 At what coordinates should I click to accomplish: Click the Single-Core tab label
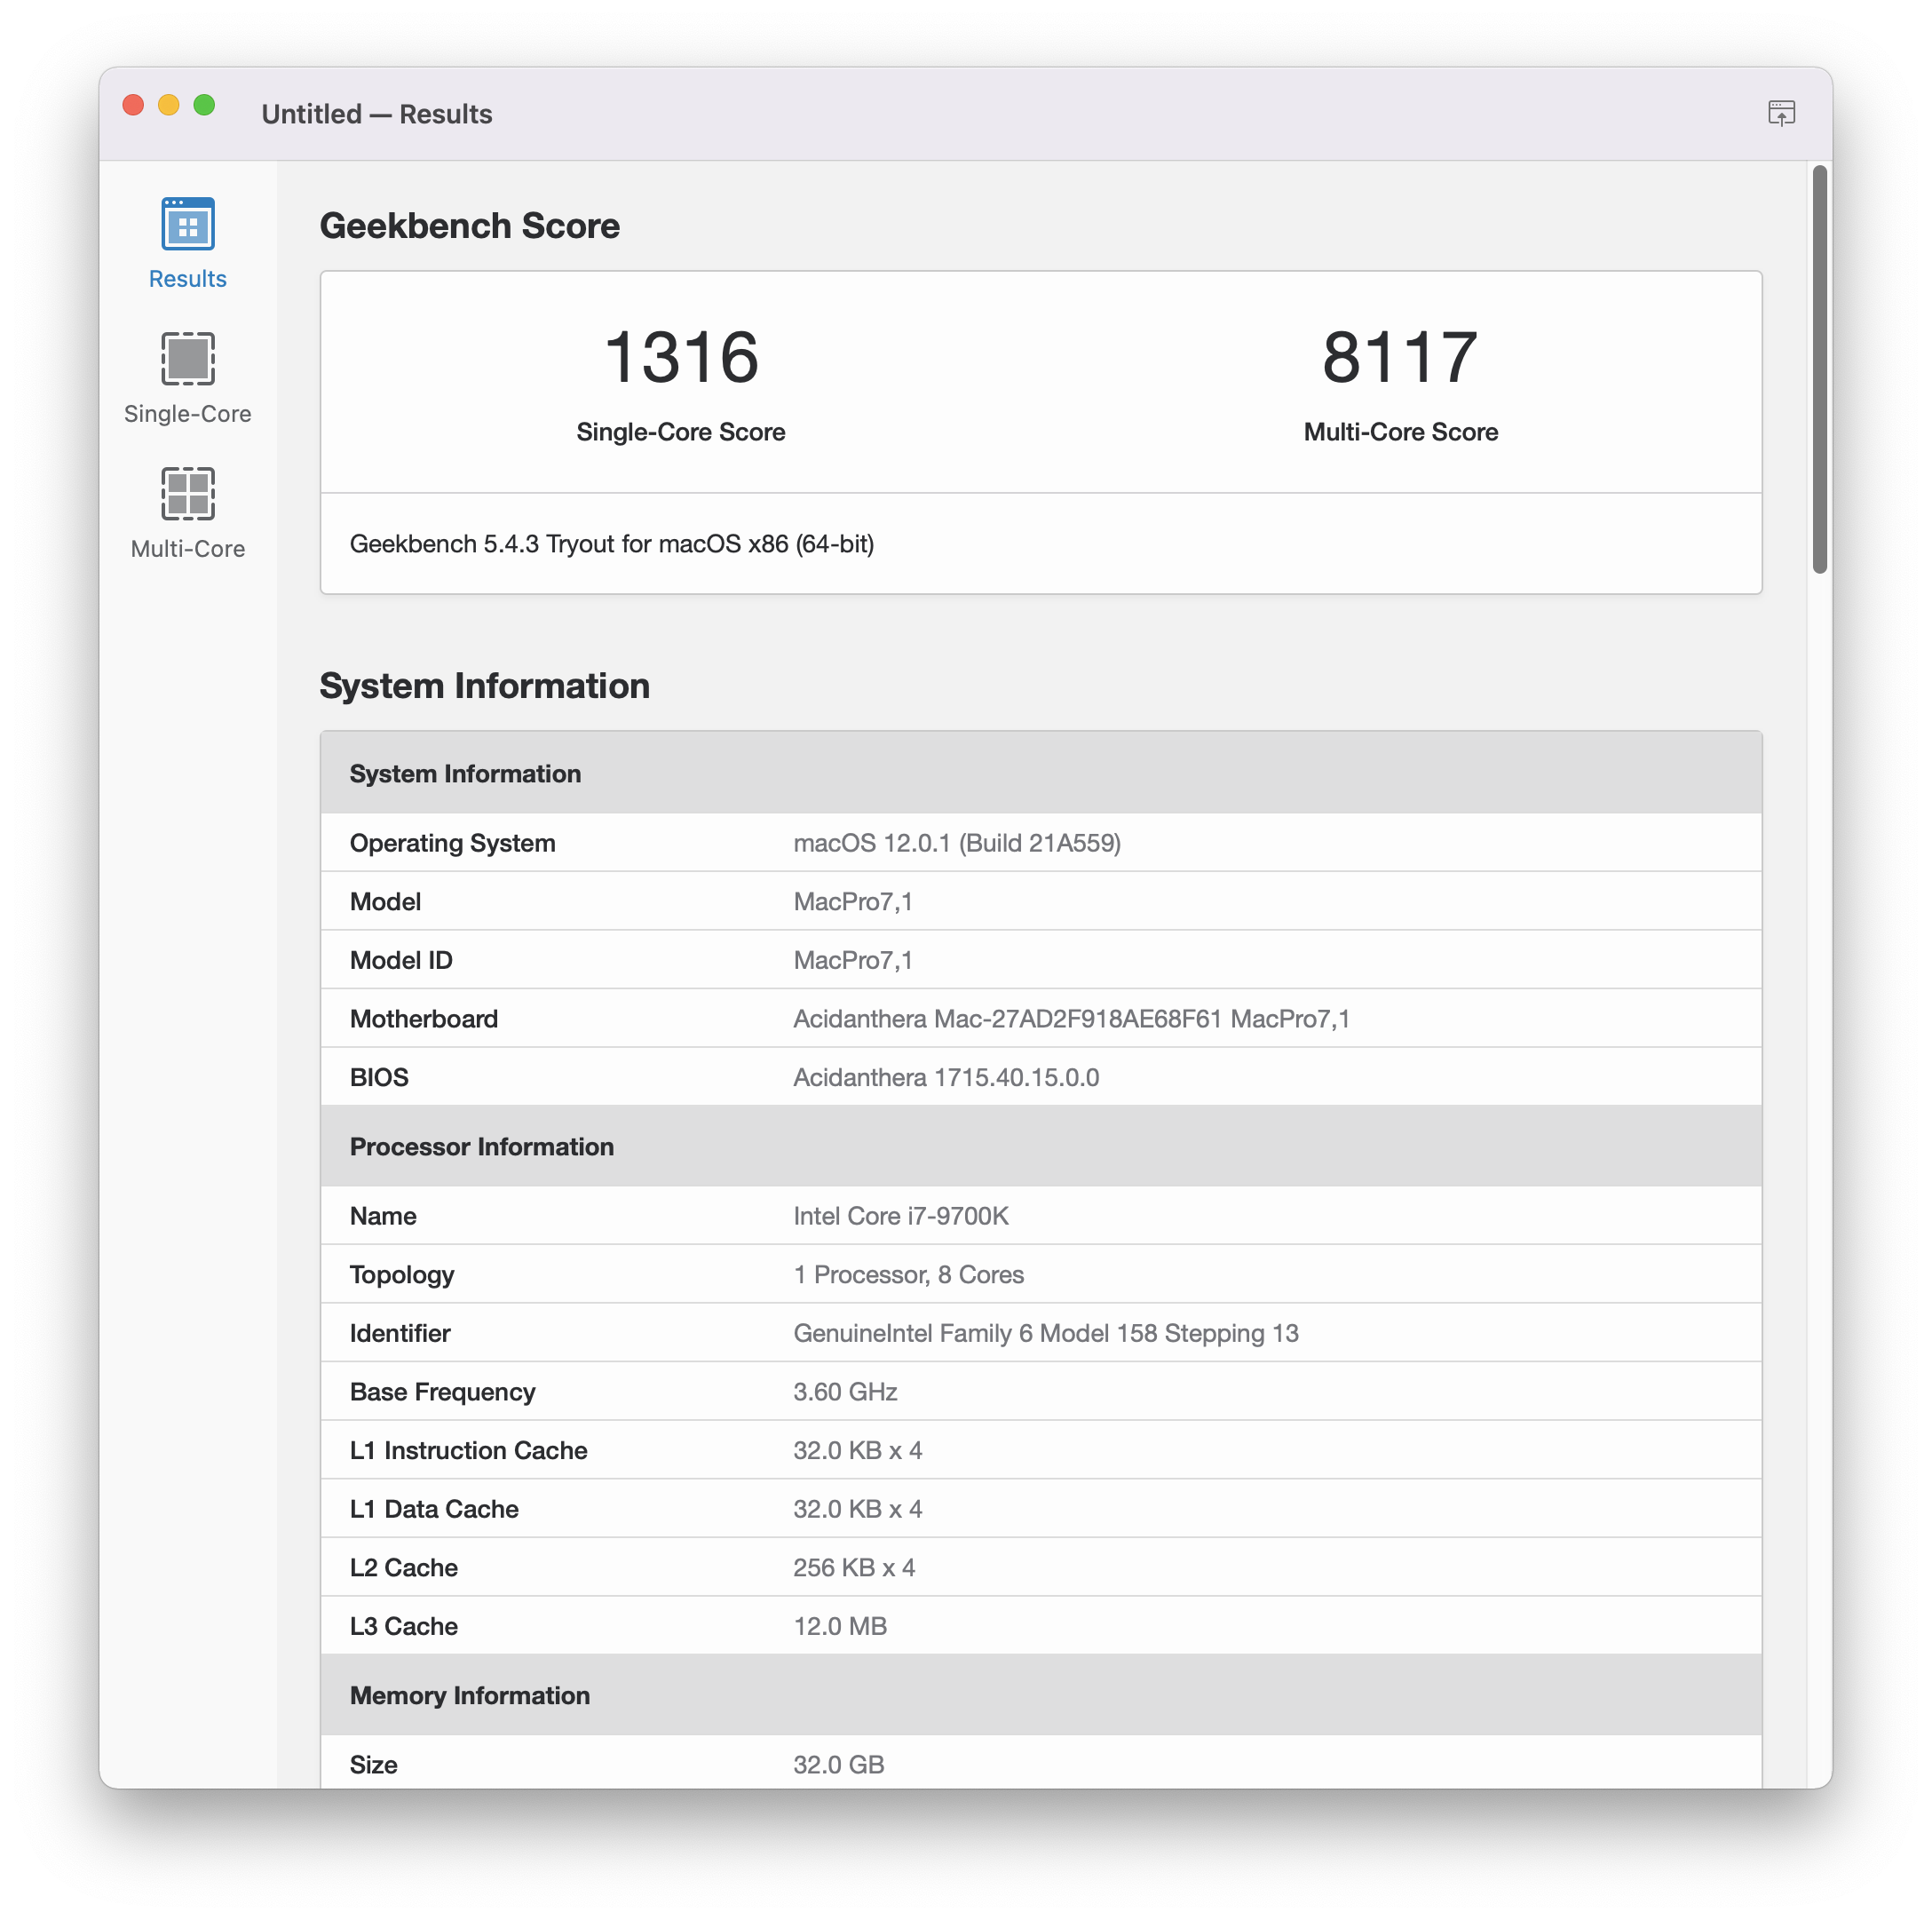click(x=188, y=414)
